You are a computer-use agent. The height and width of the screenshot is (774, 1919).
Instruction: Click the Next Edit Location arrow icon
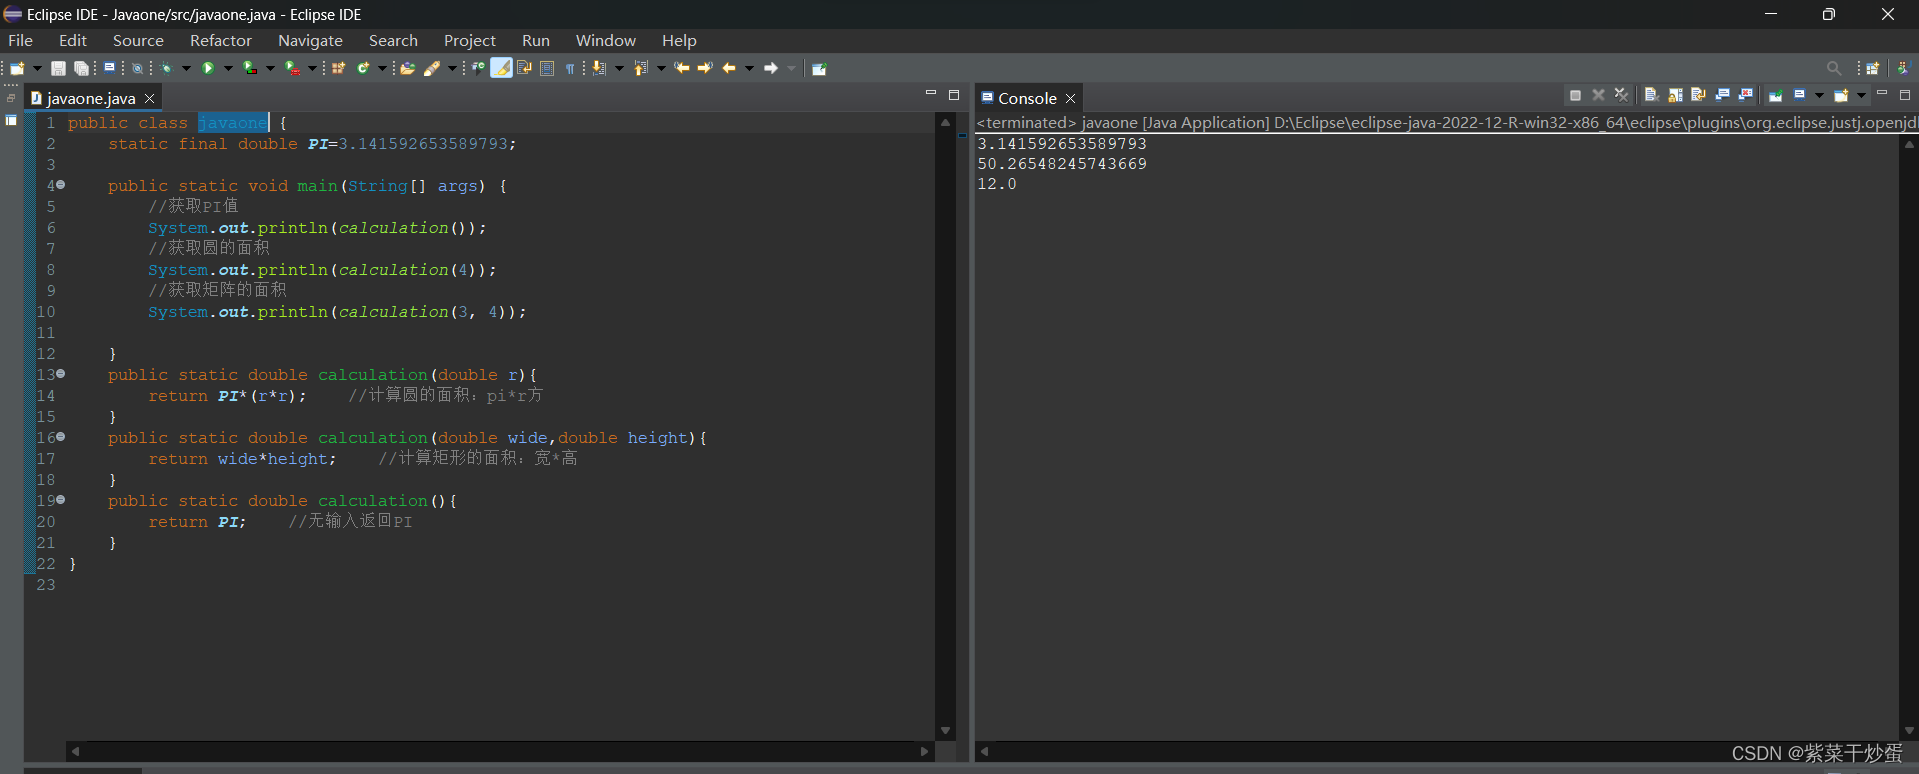705,68
